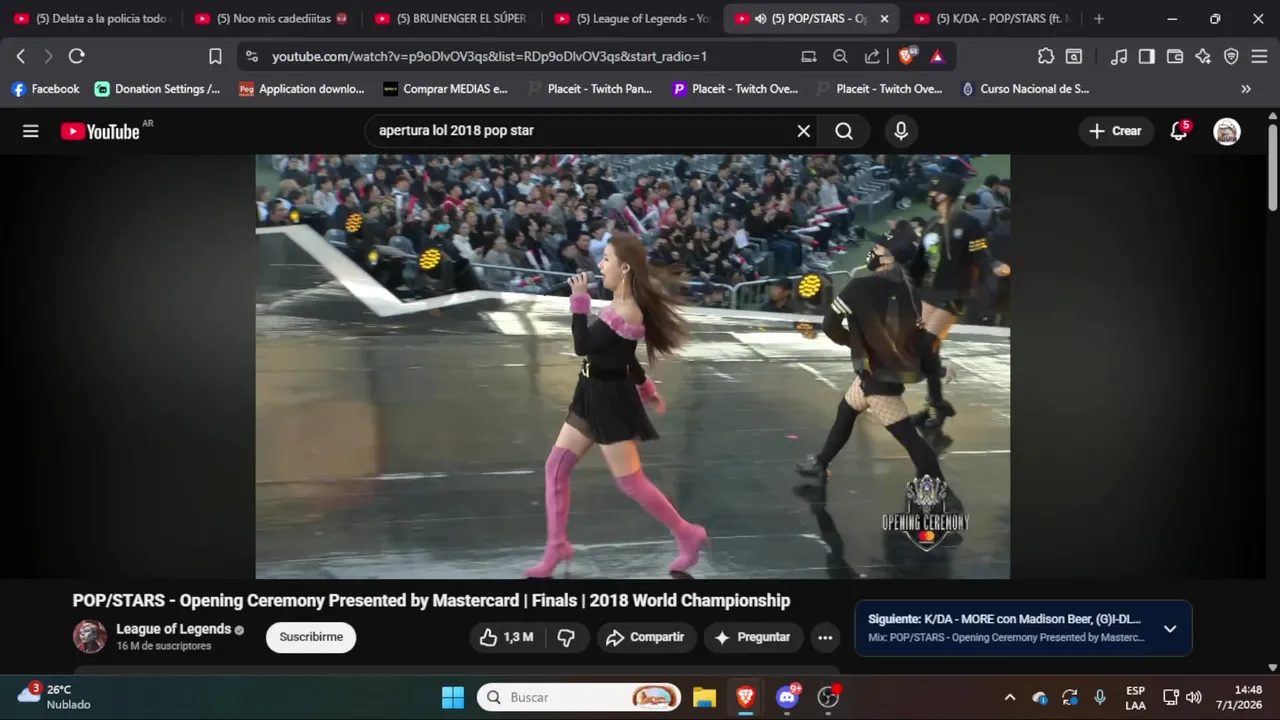Viewport: 1280px width, 720px height.
Task: Subscribe using the Suscribirme button
Action: [x=311, y=637]
